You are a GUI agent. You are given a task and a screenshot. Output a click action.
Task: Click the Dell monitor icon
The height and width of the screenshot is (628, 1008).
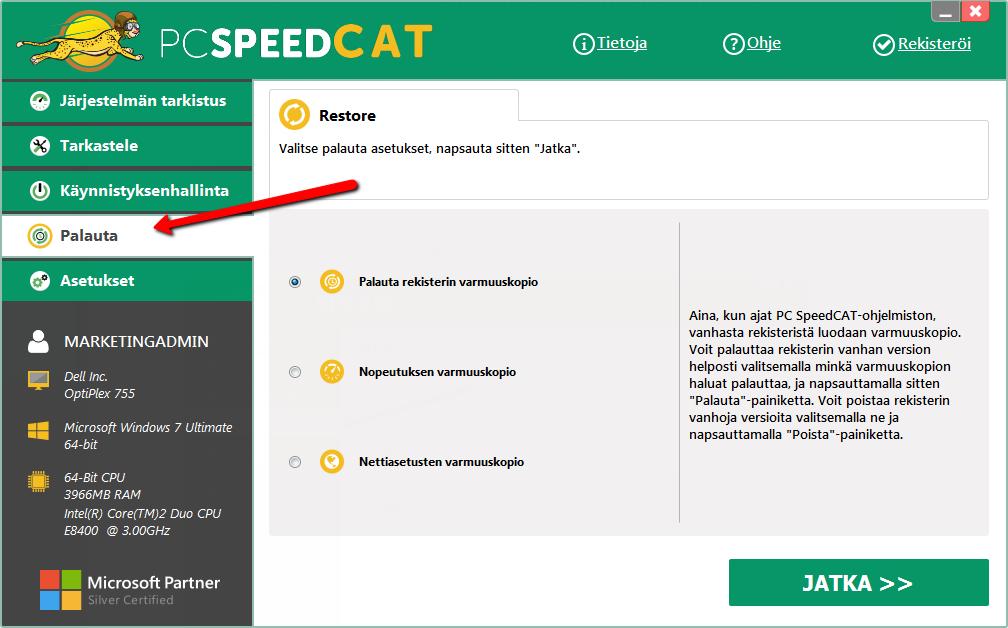click(39, 380)
